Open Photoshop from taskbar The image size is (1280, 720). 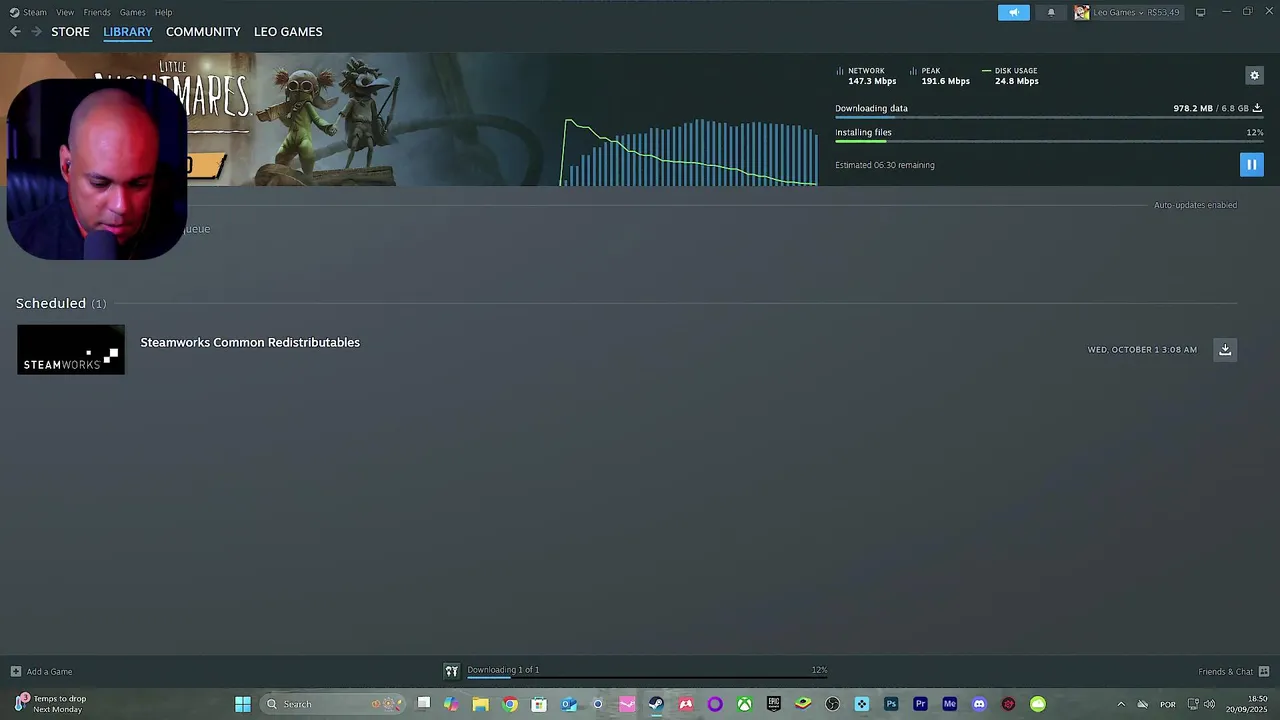click(x=891, y=704)
